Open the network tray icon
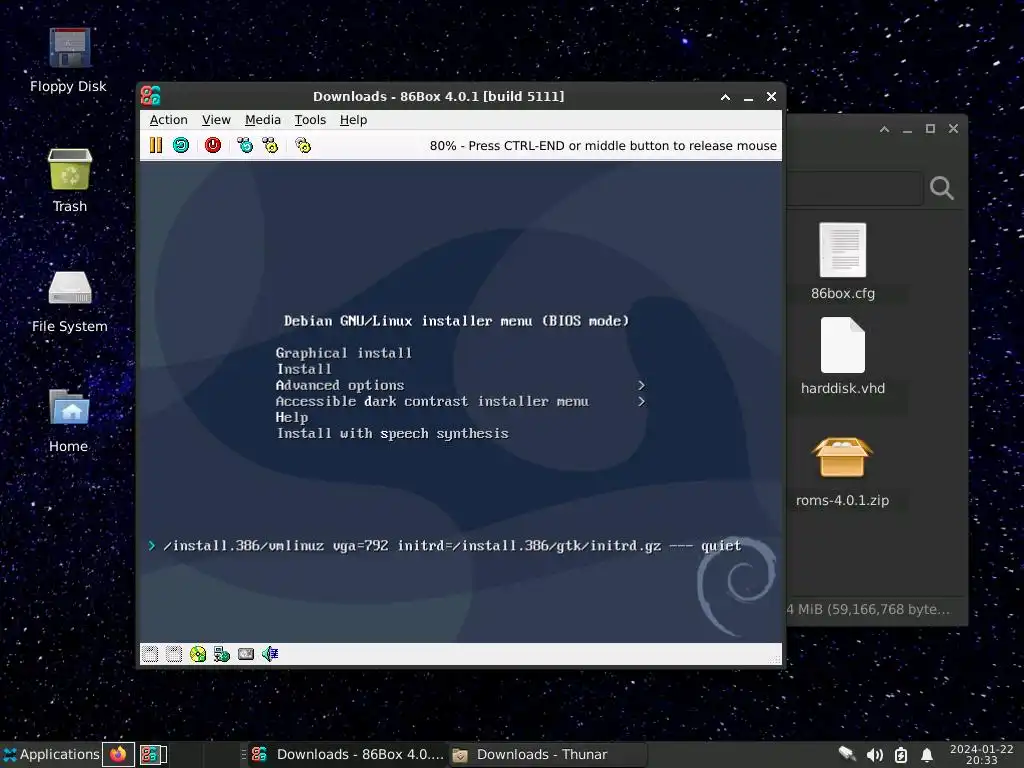This screenshot has width=1024, height=768. pos(847,755)
